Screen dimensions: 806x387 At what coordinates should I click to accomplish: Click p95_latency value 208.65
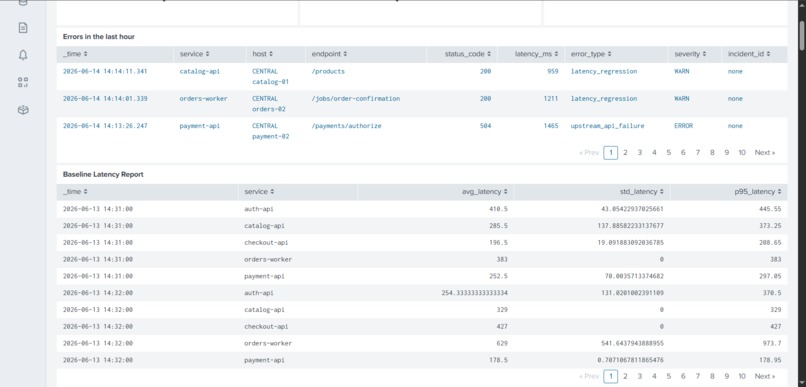point(770,243)
